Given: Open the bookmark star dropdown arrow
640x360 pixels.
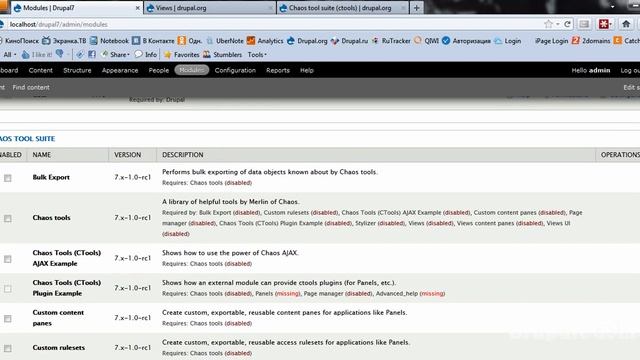Looking at the screenshot, I should pyautogui.click(x=557, y=24).
